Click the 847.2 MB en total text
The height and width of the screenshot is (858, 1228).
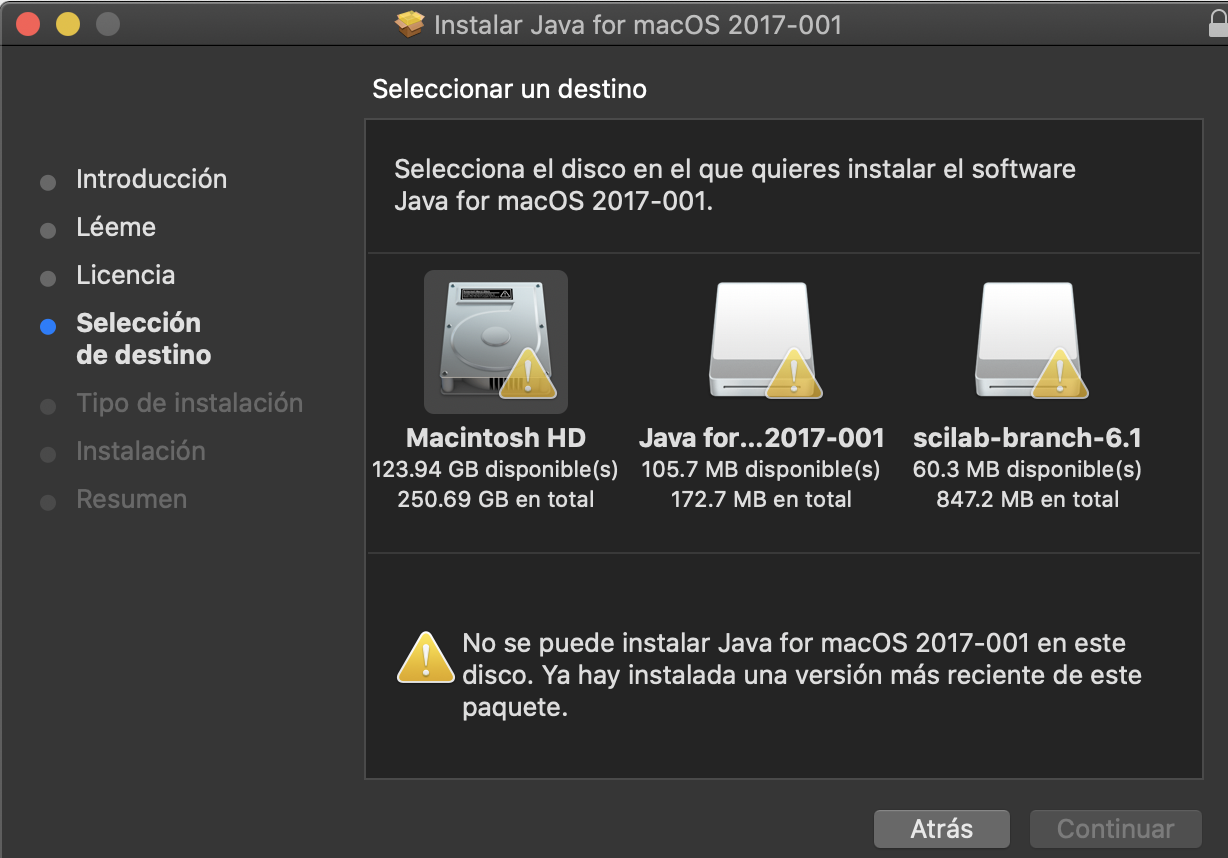pos(1027,499)
